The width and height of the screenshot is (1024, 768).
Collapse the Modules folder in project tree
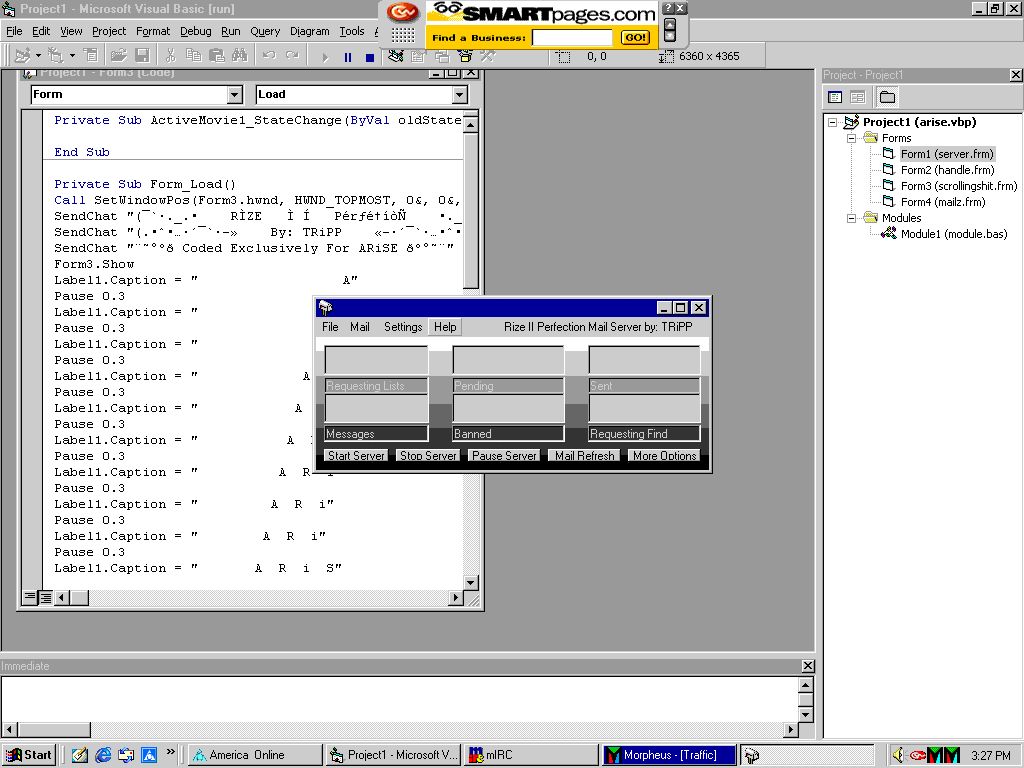click(853, 218)
